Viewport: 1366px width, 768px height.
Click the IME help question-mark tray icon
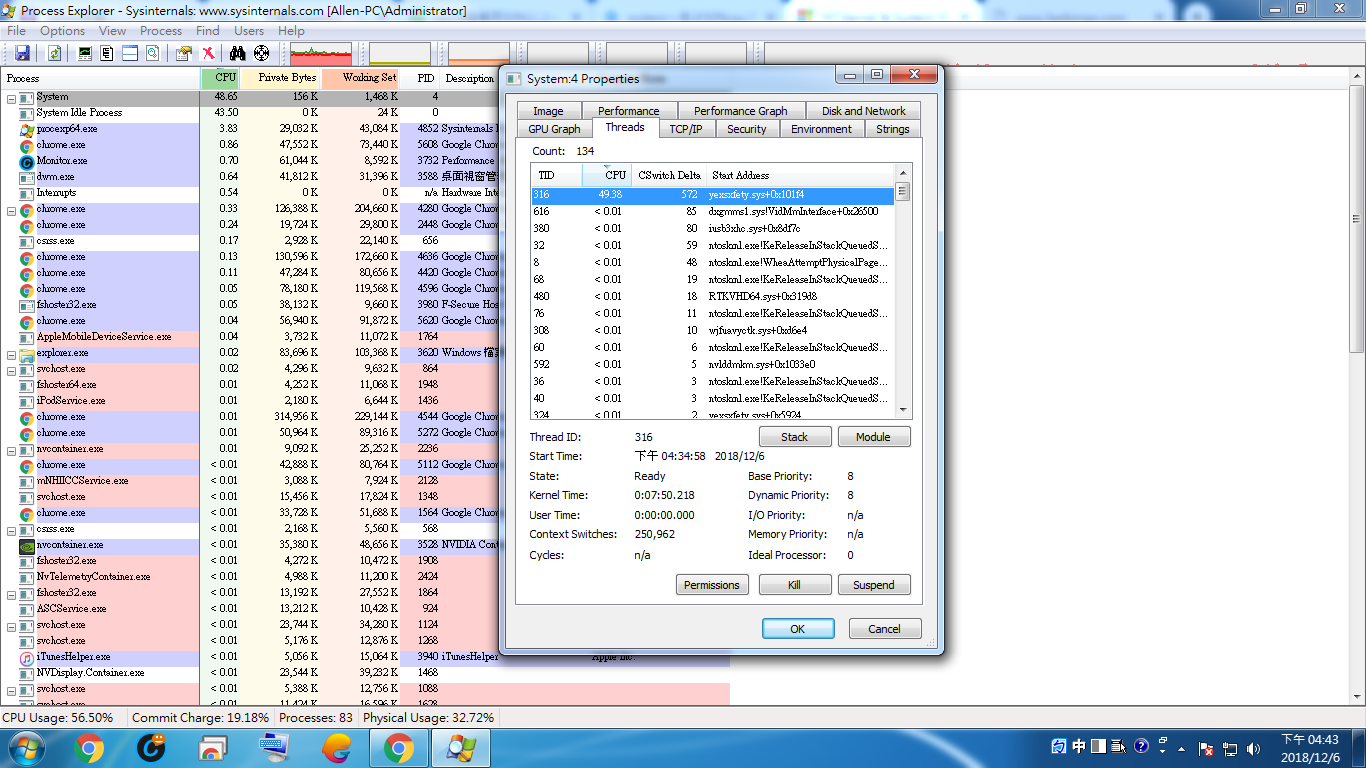[1142, 747]
